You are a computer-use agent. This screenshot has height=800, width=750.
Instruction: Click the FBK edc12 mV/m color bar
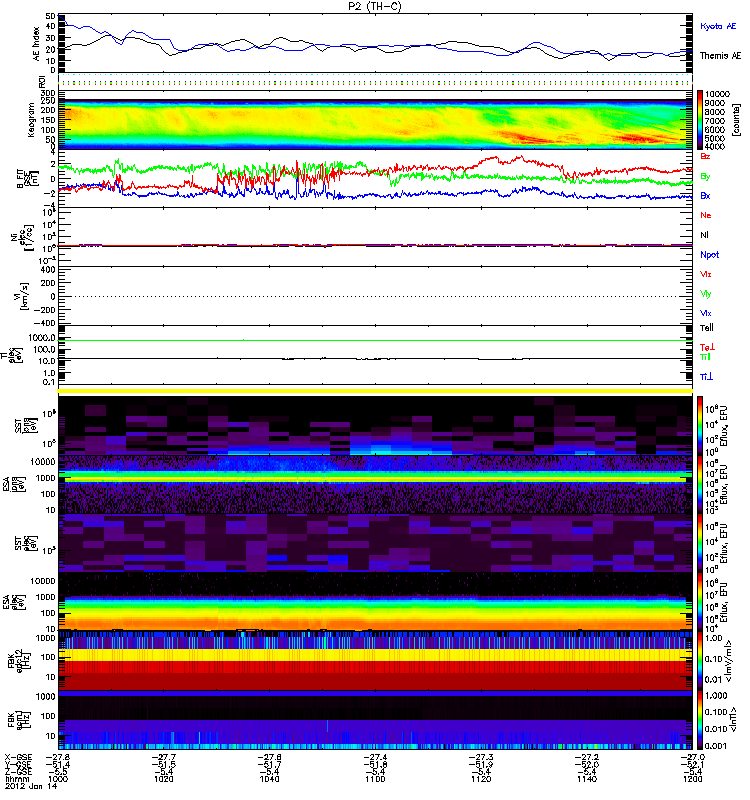click(x=700, y=661)
